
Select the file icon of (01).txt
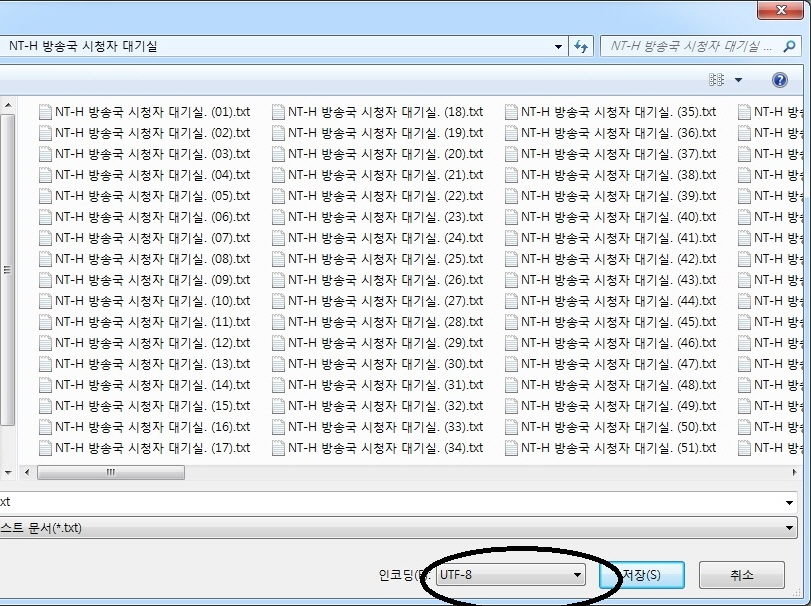click(45, 112)
